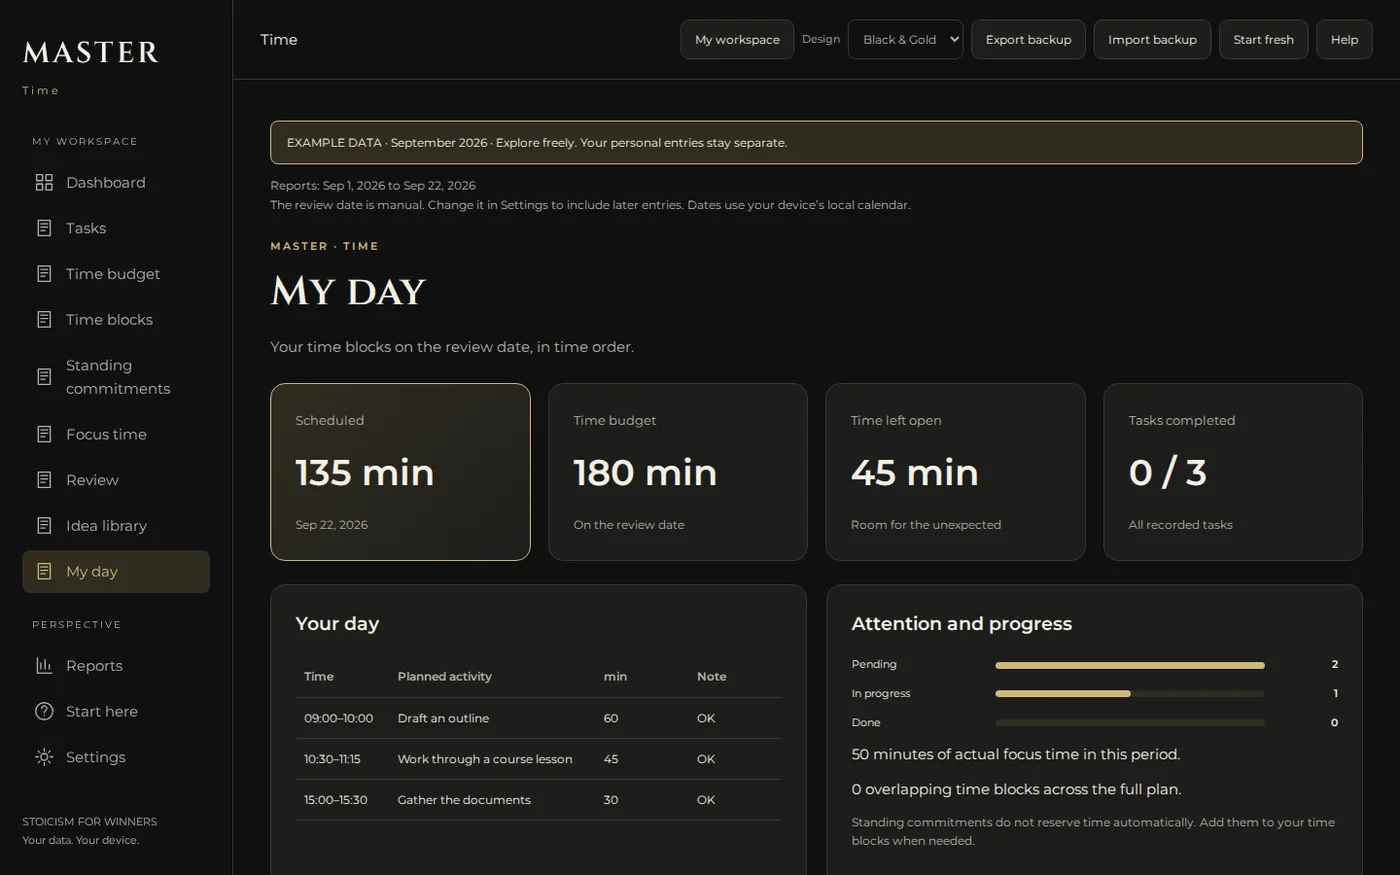The width and height of the screenshot is (1400, 875).
Task: Click 'Work through a course lesson' row
Action: (538, 759)
